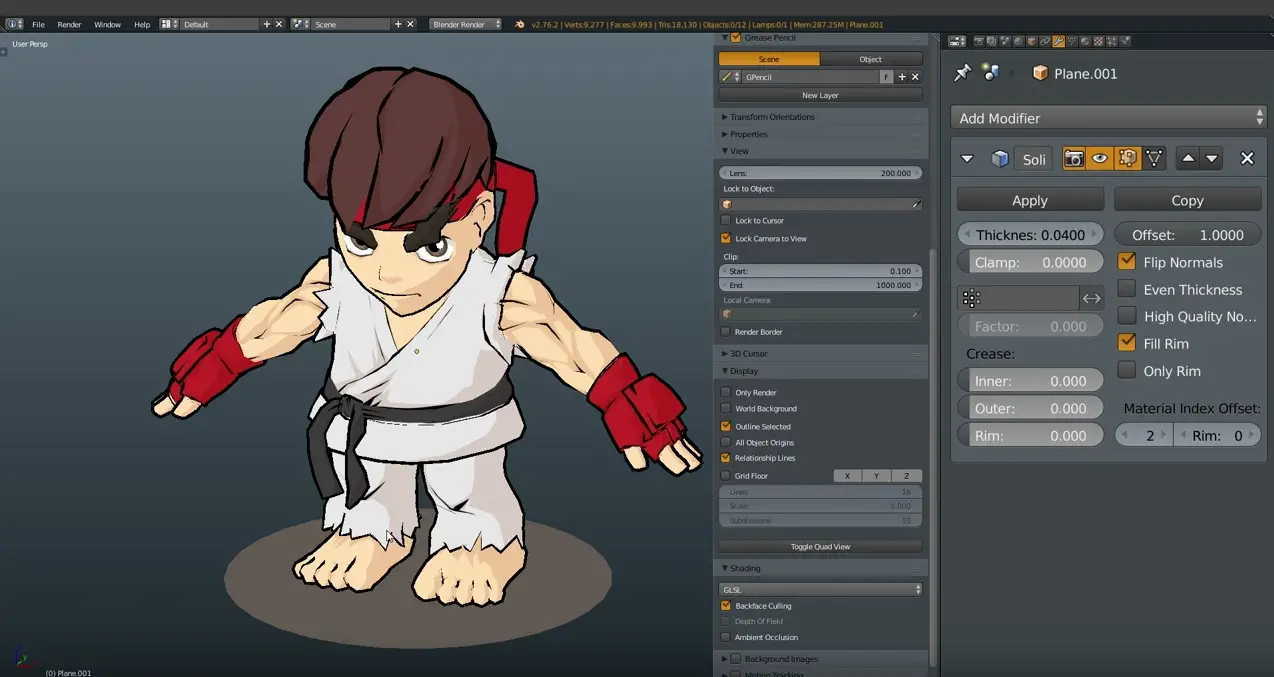This screenshot has width=1274, height=677.
Task: Open the Render menu
Action: [69, 24]
